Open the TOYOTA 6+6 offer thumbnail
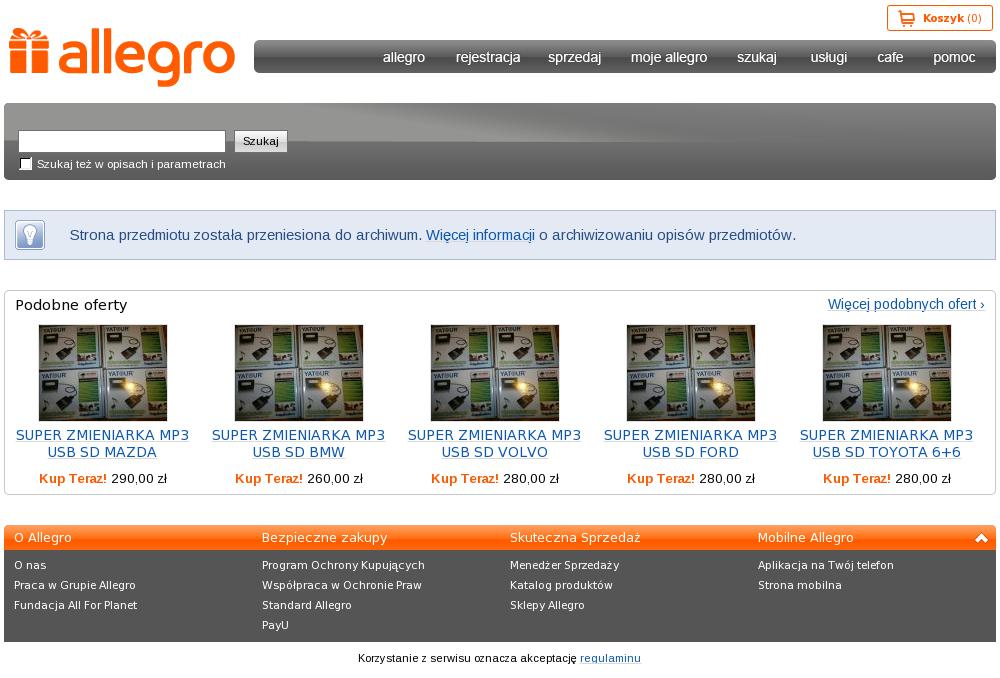This screenshot has width=1000, height=678. point(886,373)
